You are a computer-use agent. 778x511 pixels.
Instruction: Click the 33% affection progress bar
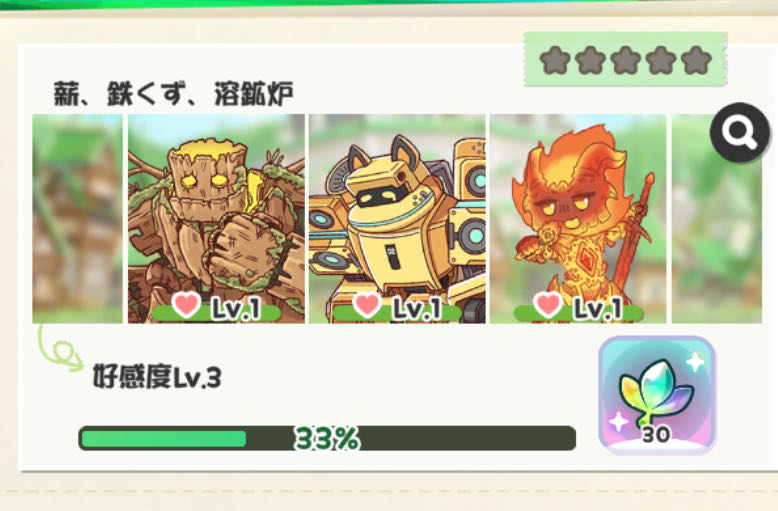click(x=327, y=439)
